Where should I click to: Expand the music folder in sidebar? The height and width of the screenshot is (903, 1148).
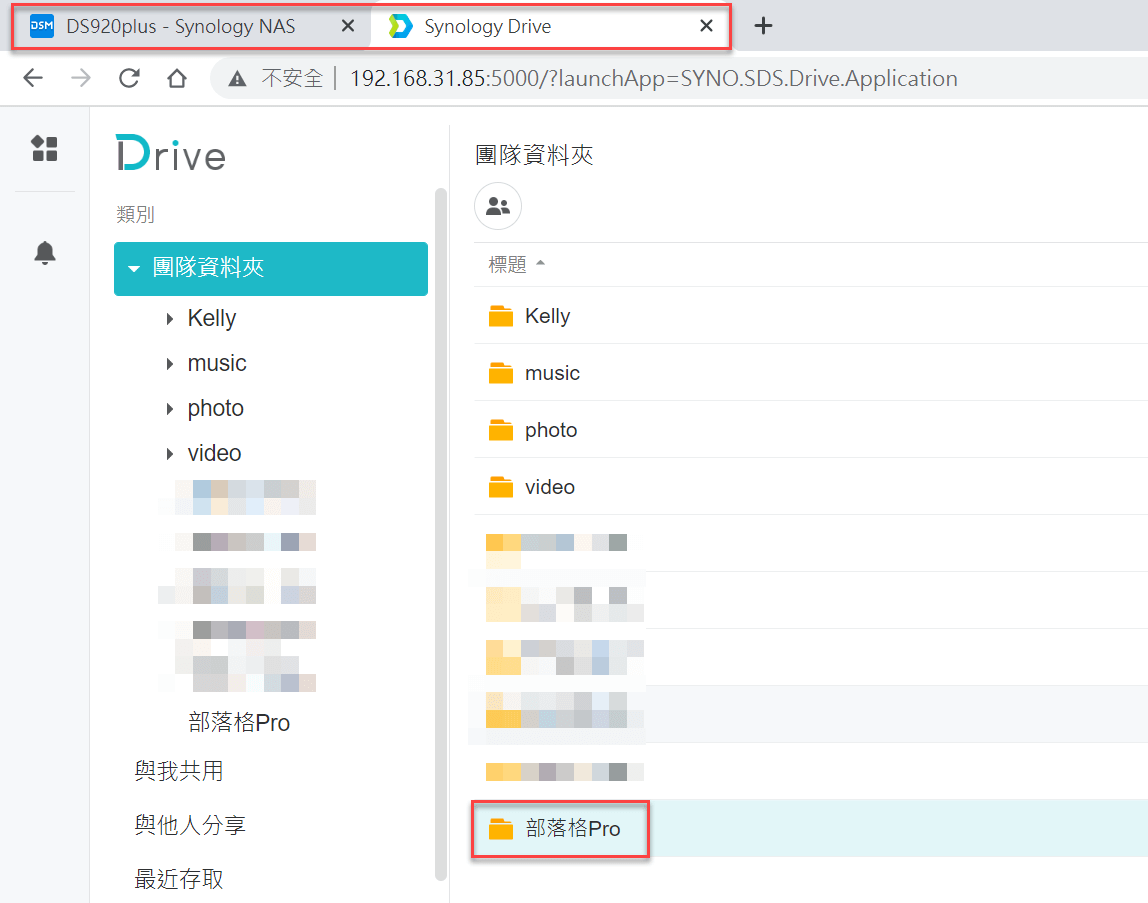coord(170,364)
